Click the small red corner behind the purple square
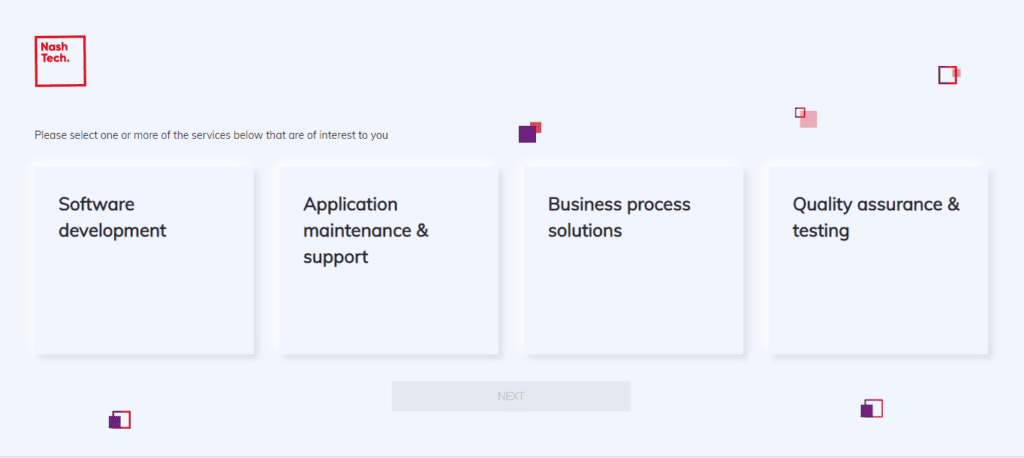 click(537, 126)
